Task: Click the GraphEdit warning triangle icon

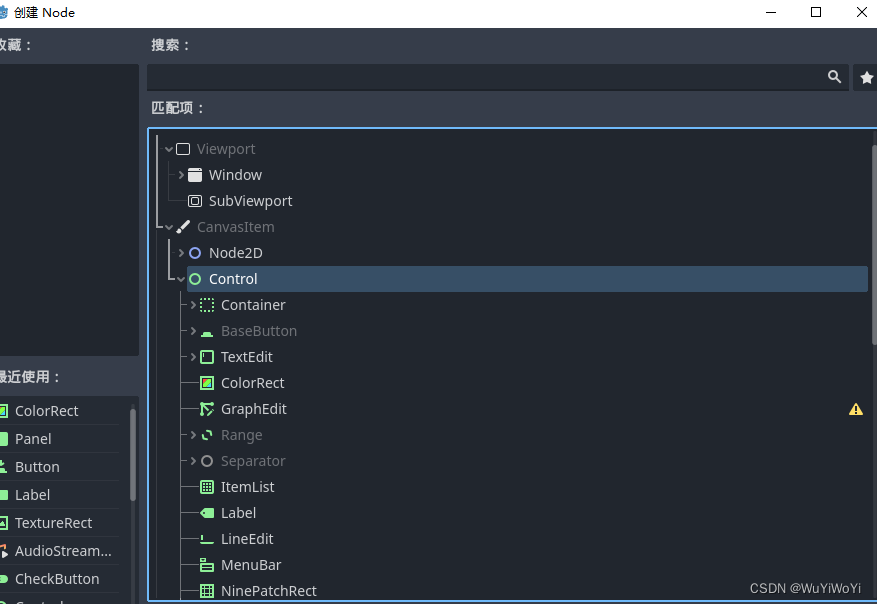Action: point(856,409)
